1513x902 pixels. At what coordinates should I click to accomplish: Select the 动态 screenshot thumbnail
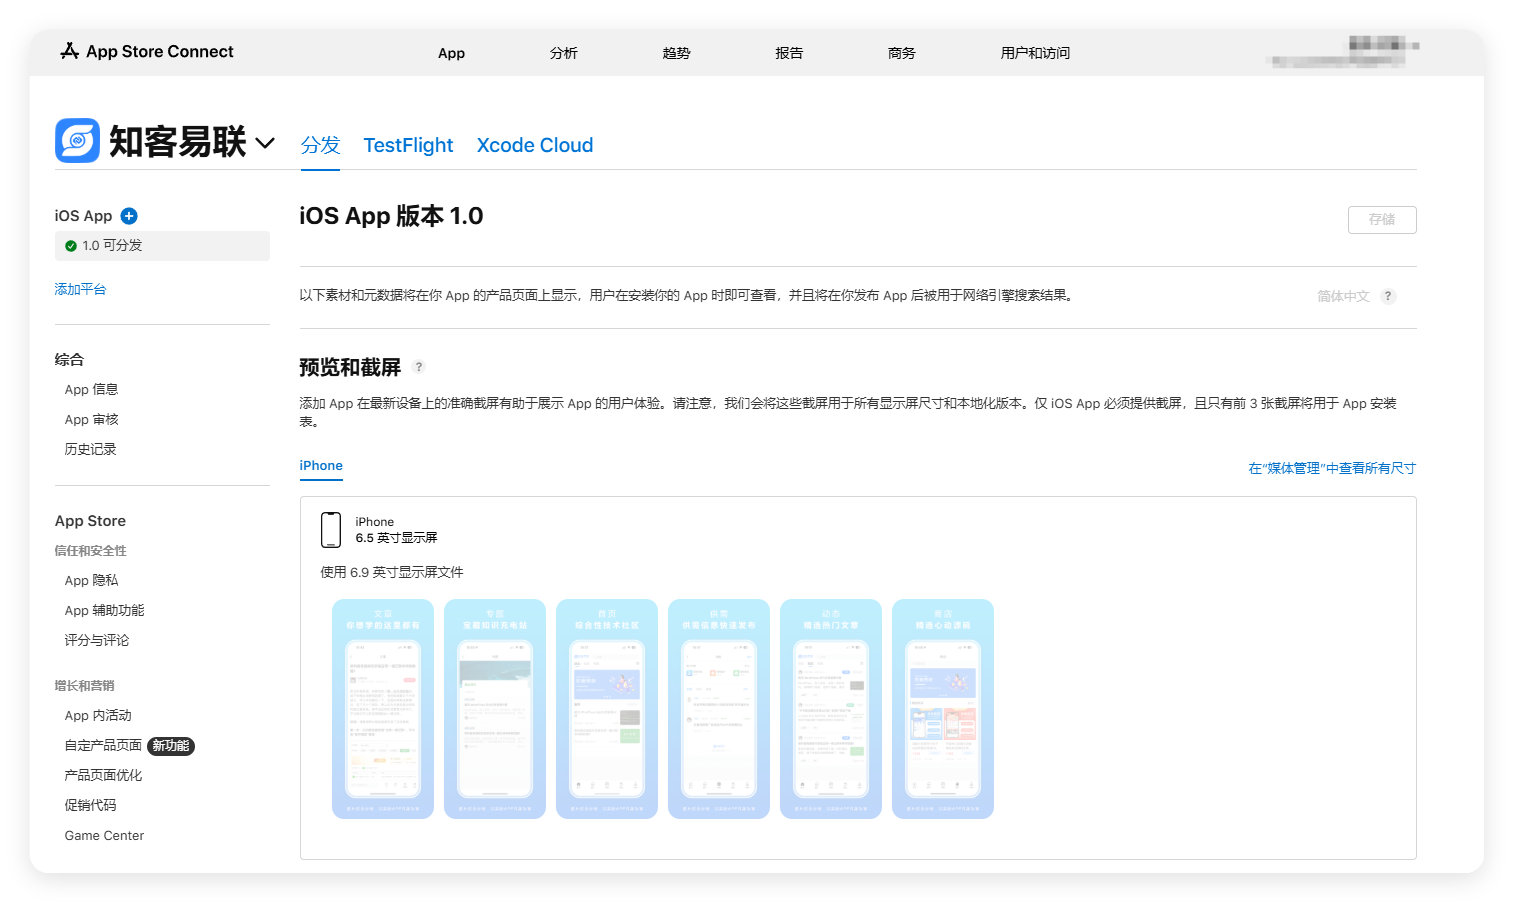(x=831, y=709)
